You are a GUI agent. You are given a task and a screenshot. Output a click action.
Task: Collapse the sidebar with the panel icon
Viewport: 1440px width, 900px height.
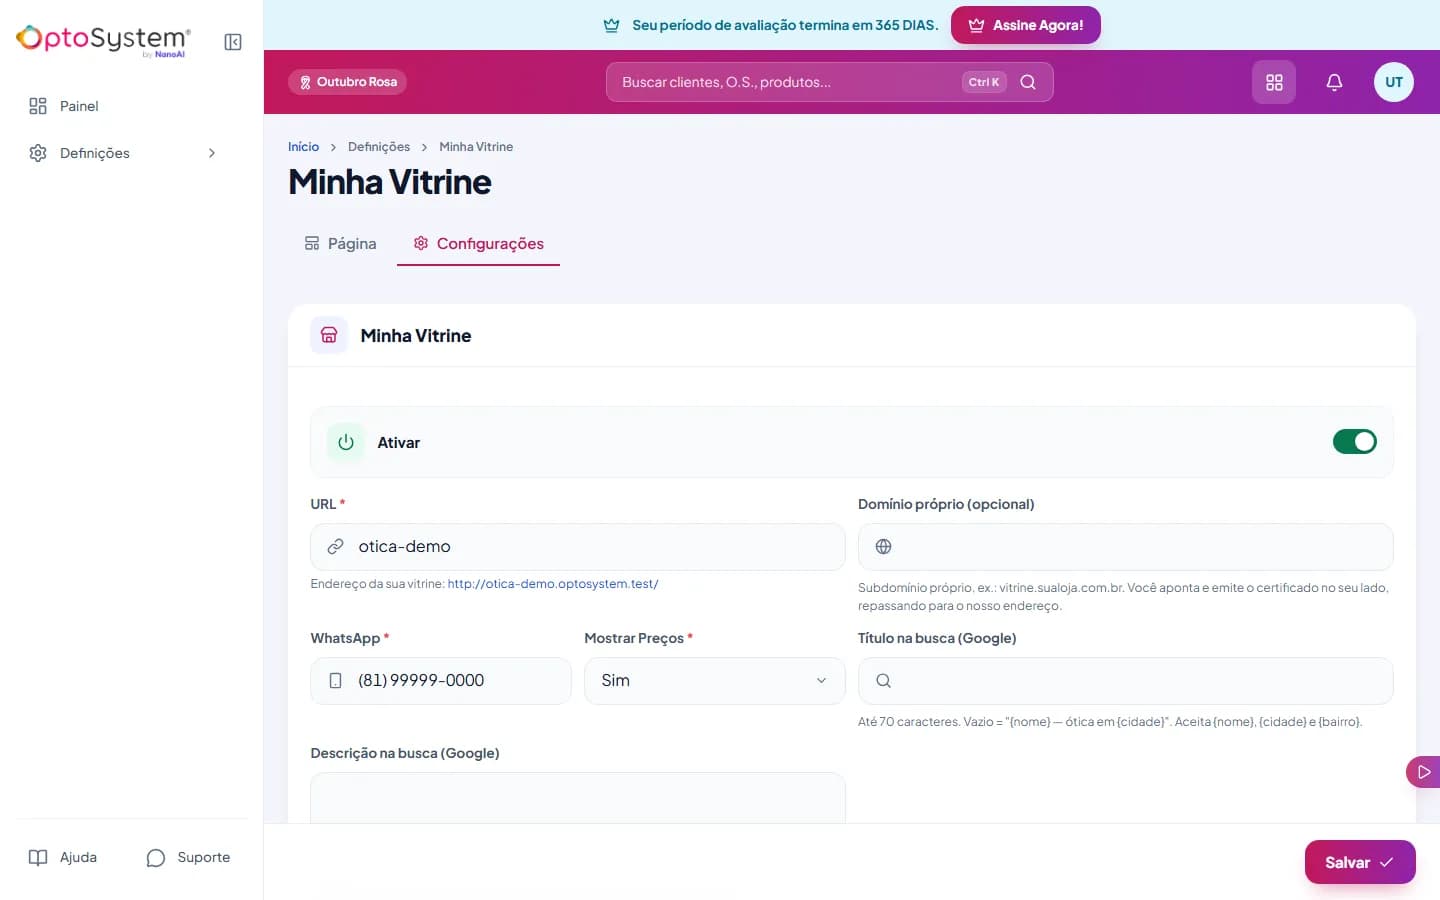coord(233,42)
